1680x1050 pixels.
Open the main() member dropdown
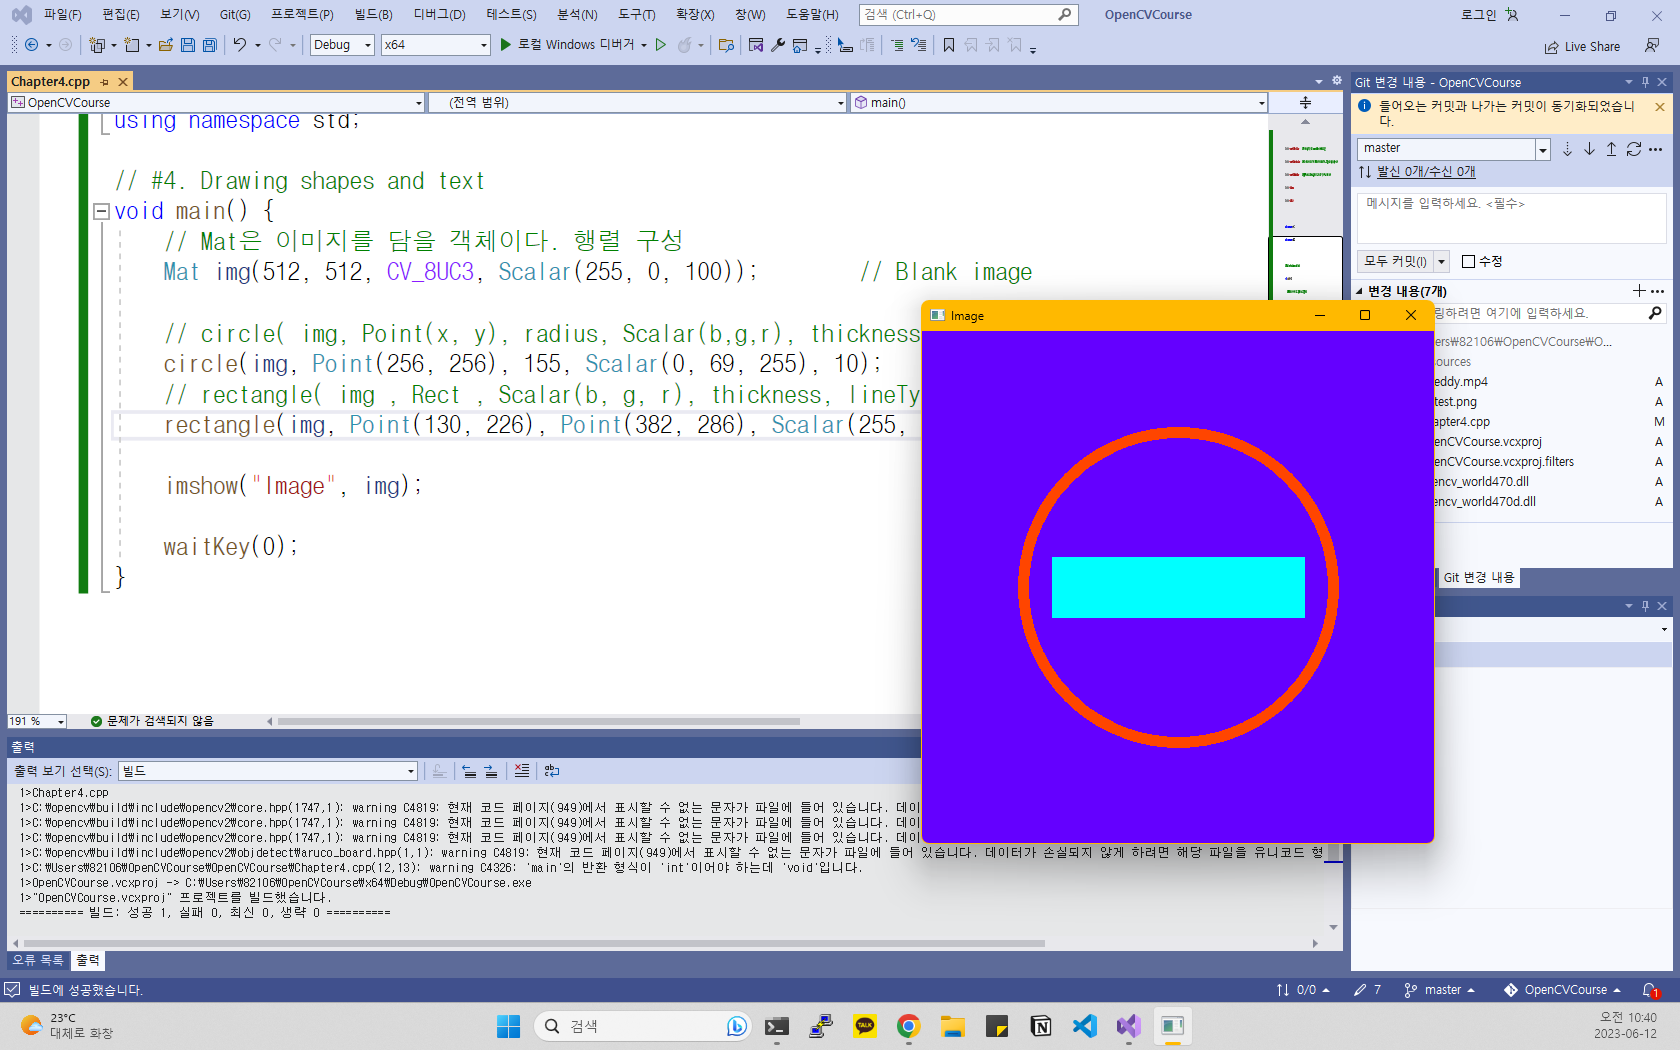1059,102
